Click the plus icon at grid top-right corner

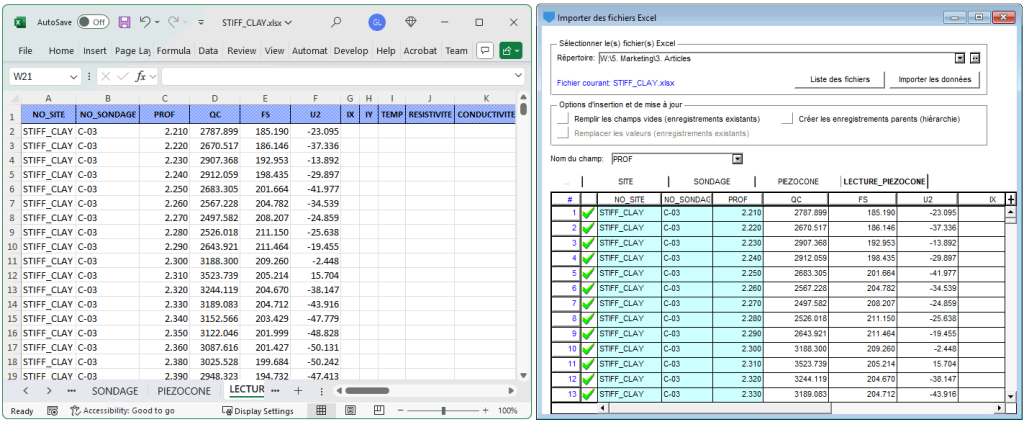pyautogui.click(x=1011, y=199)
